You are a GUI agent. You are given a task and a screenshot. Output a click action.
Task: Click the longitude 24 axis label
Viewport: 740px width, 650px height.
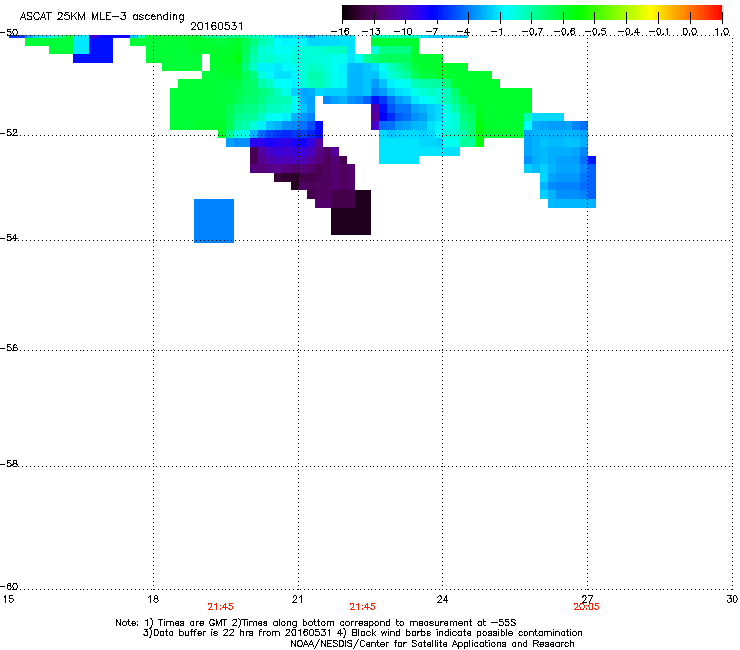(x=442, y=599)
